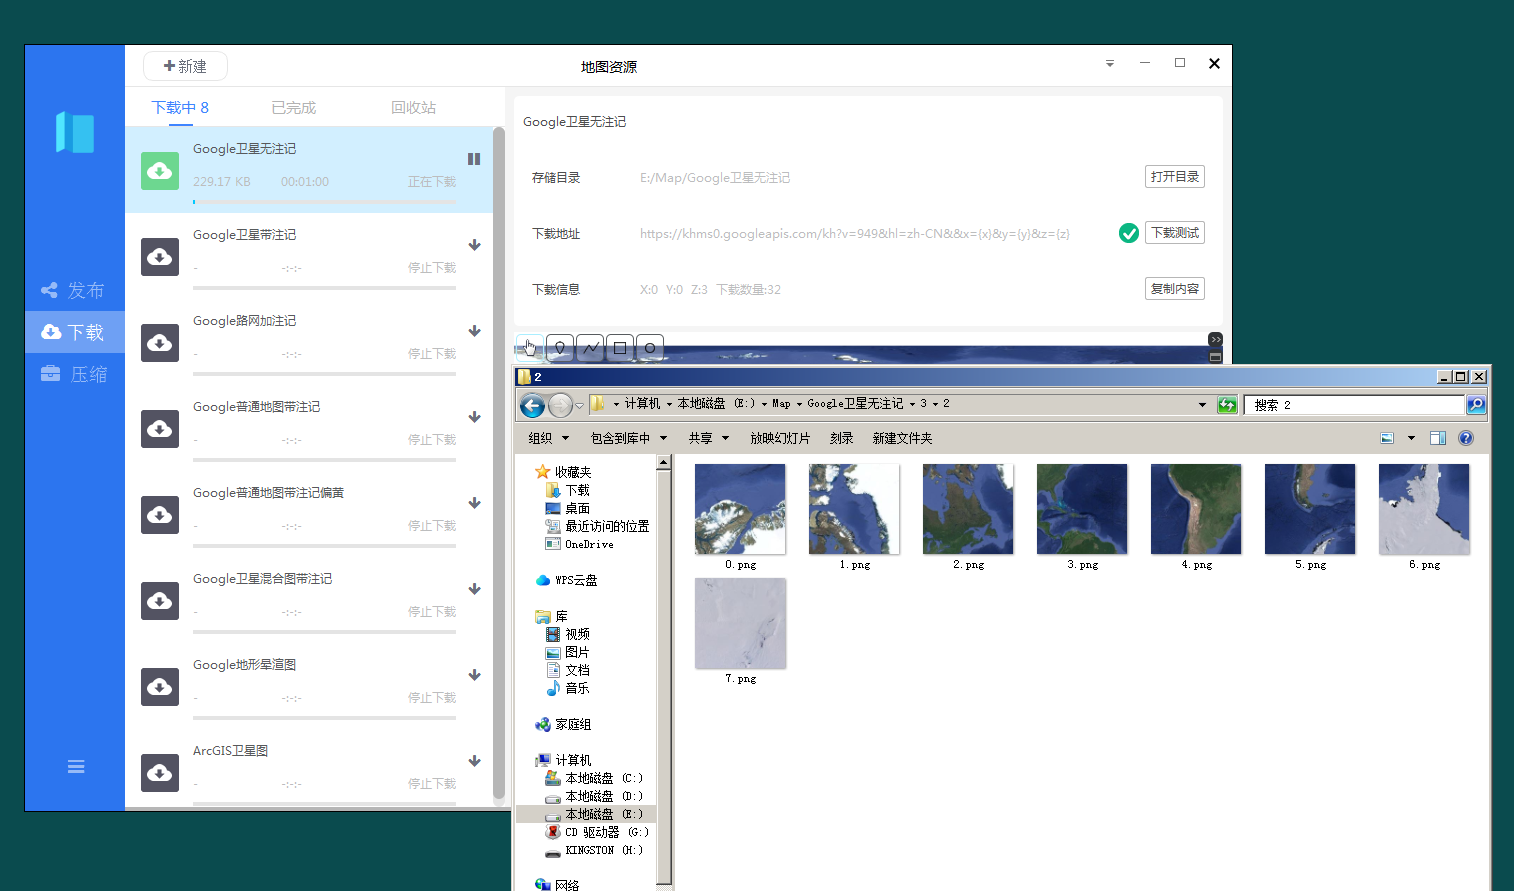1514x891 pixels.
Task: Open title bar dropdown menu triangle
Action: coord(1110,63)
